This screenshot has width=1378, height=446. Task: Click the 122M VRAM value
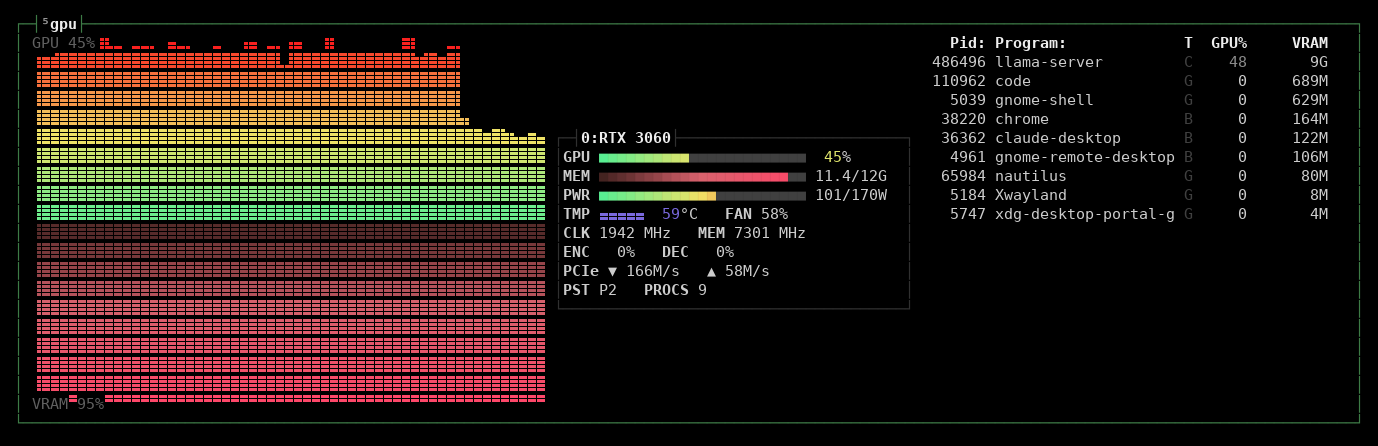[1310, 138]
